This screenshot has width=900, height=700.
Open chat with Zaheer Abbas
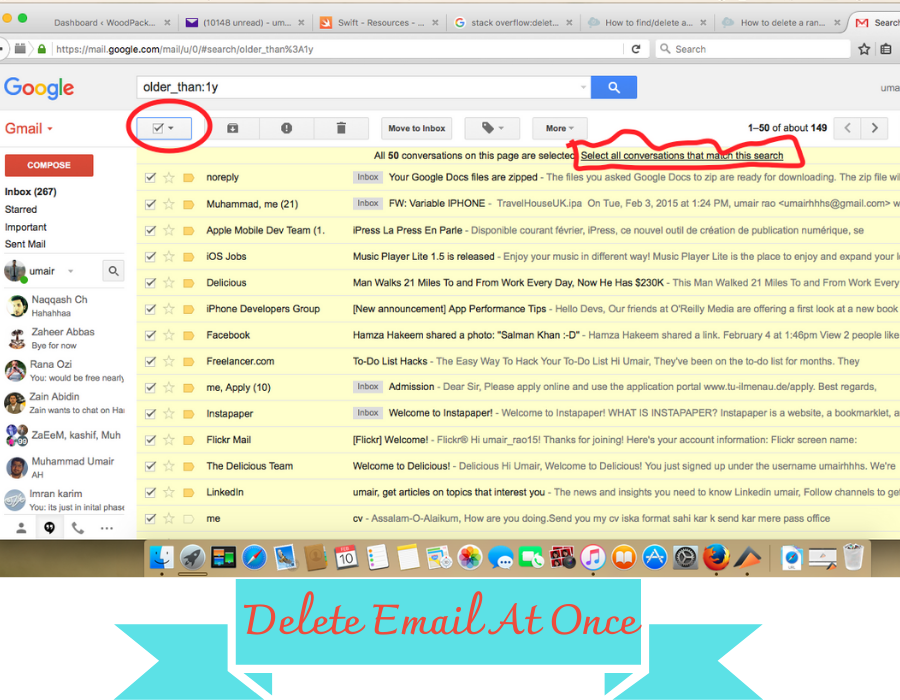[63, 339]
